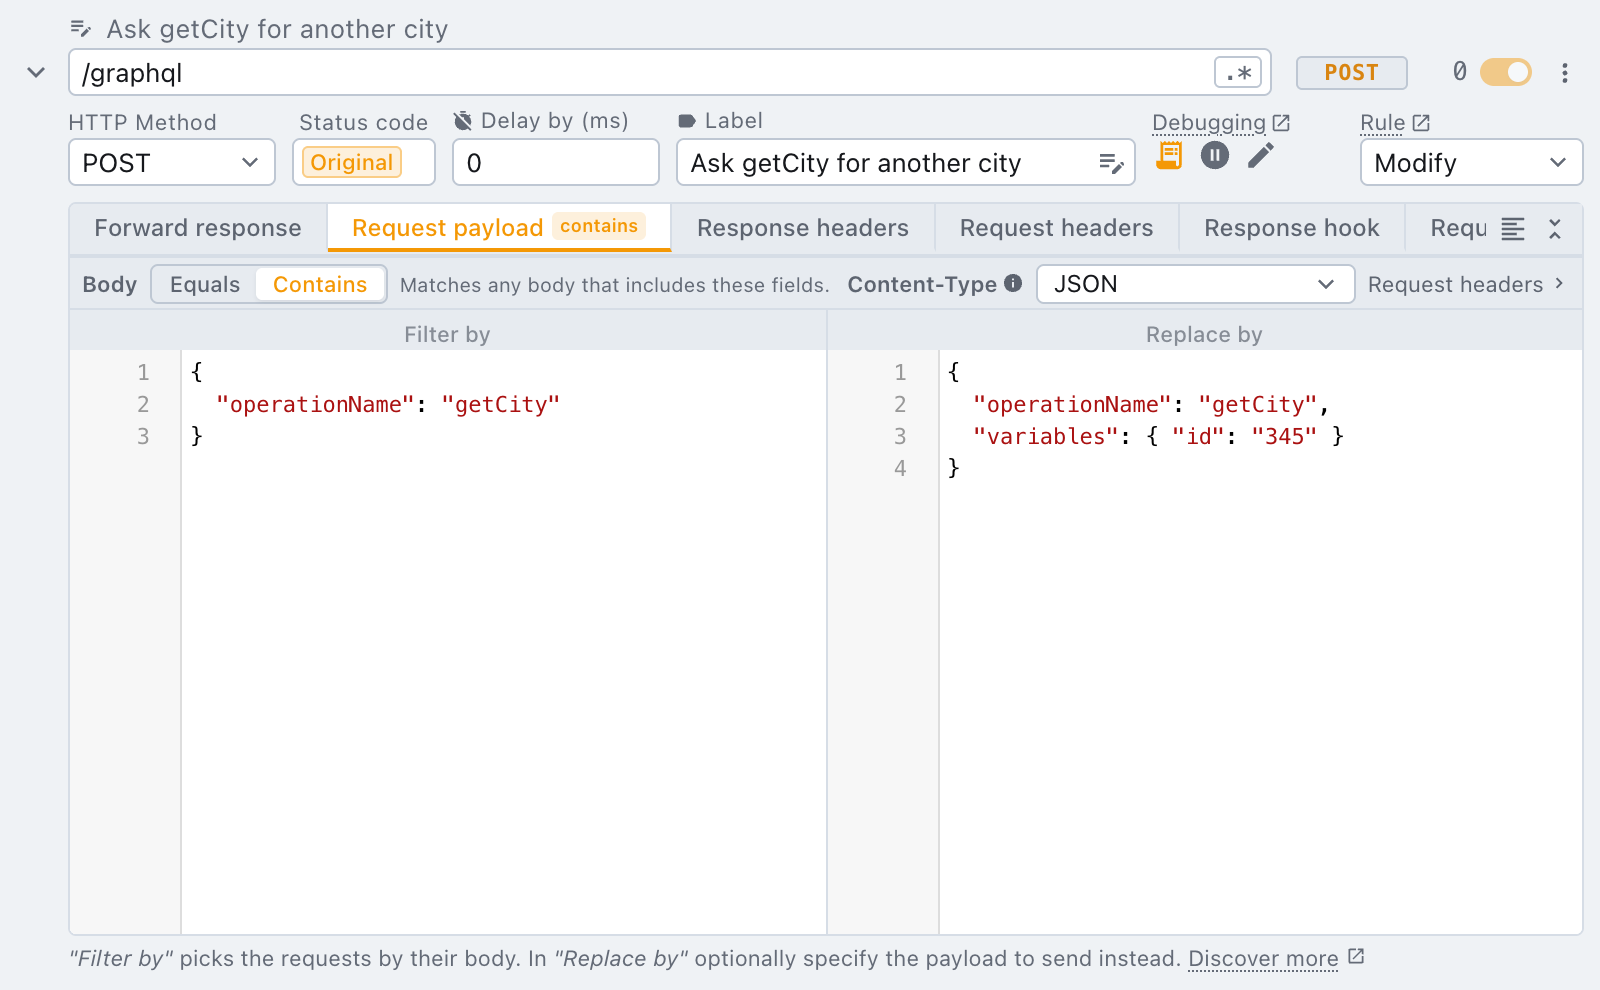The width and height of the screenshot is (1600, 990).
Task: Click the Filter by column header
Action: [447, 335]
